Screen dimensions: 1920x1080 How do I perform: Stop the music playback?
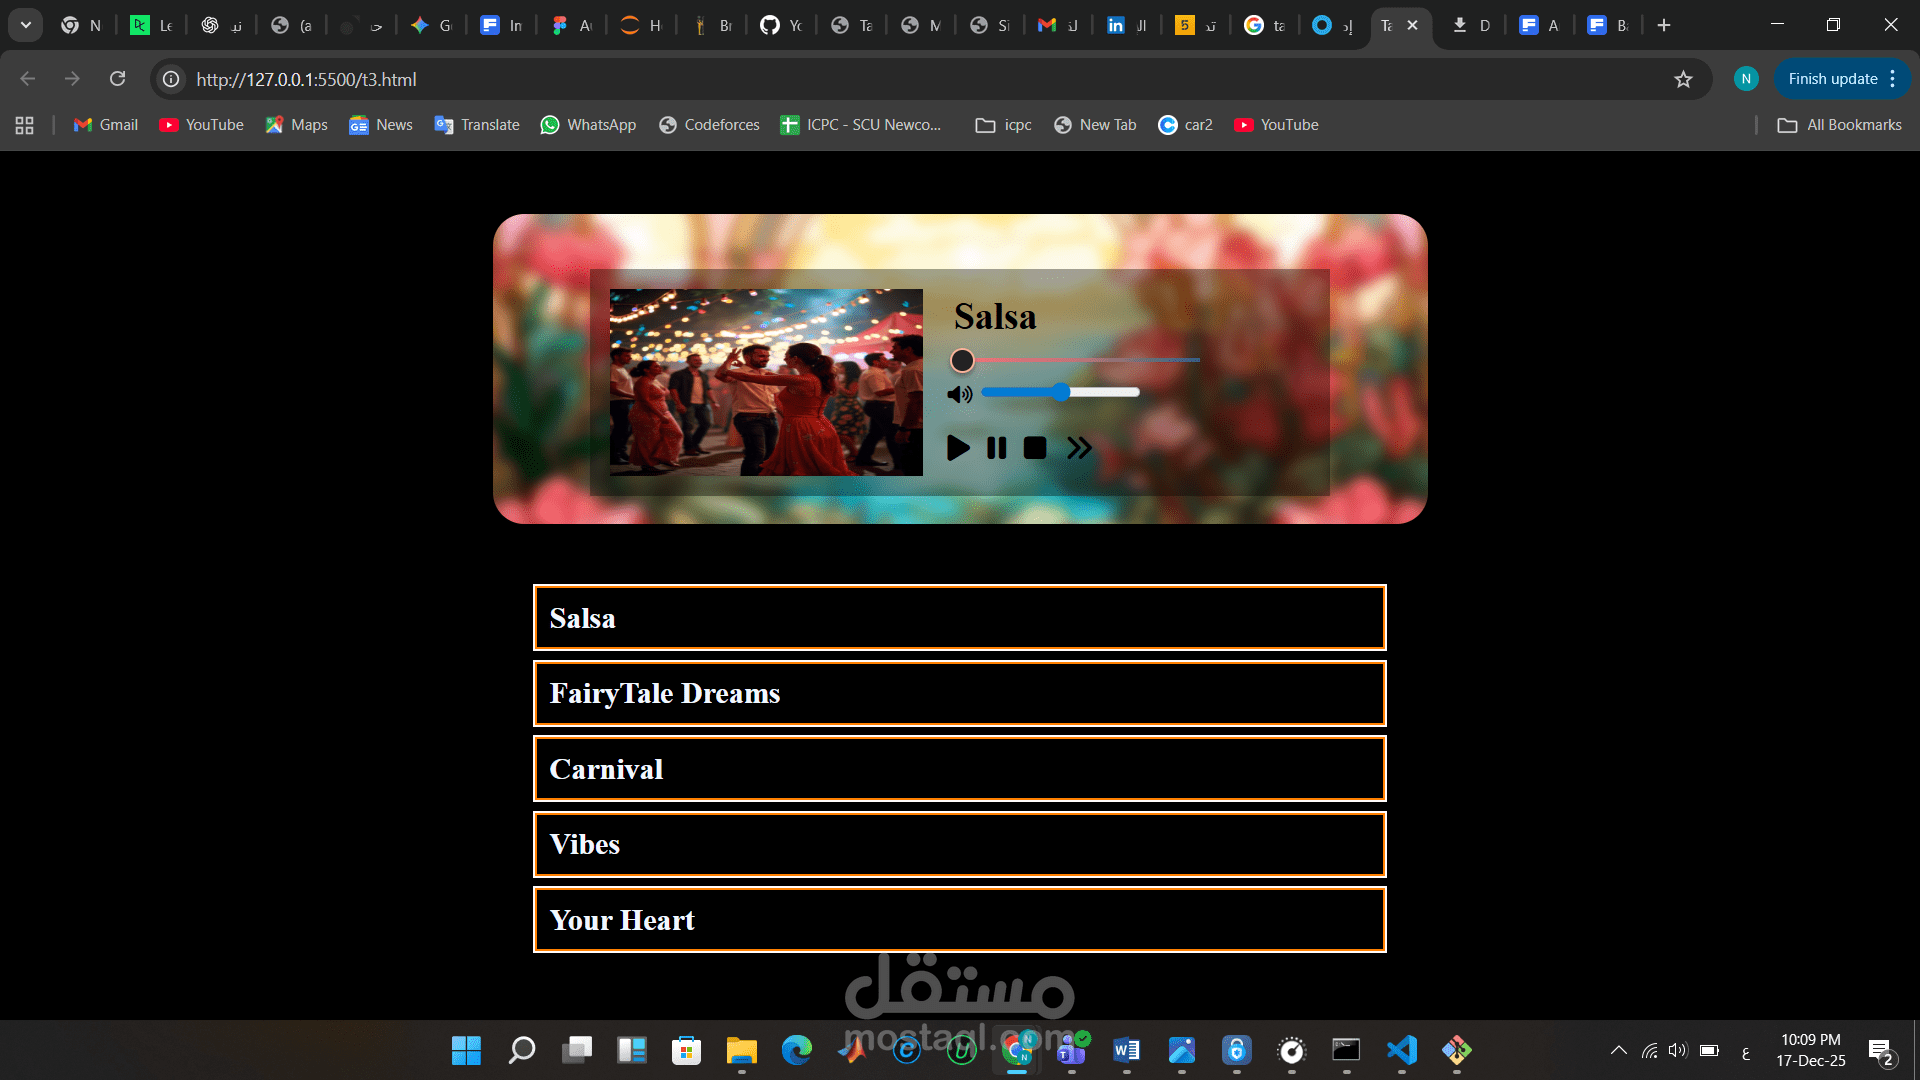click(x=1035, y=448)
